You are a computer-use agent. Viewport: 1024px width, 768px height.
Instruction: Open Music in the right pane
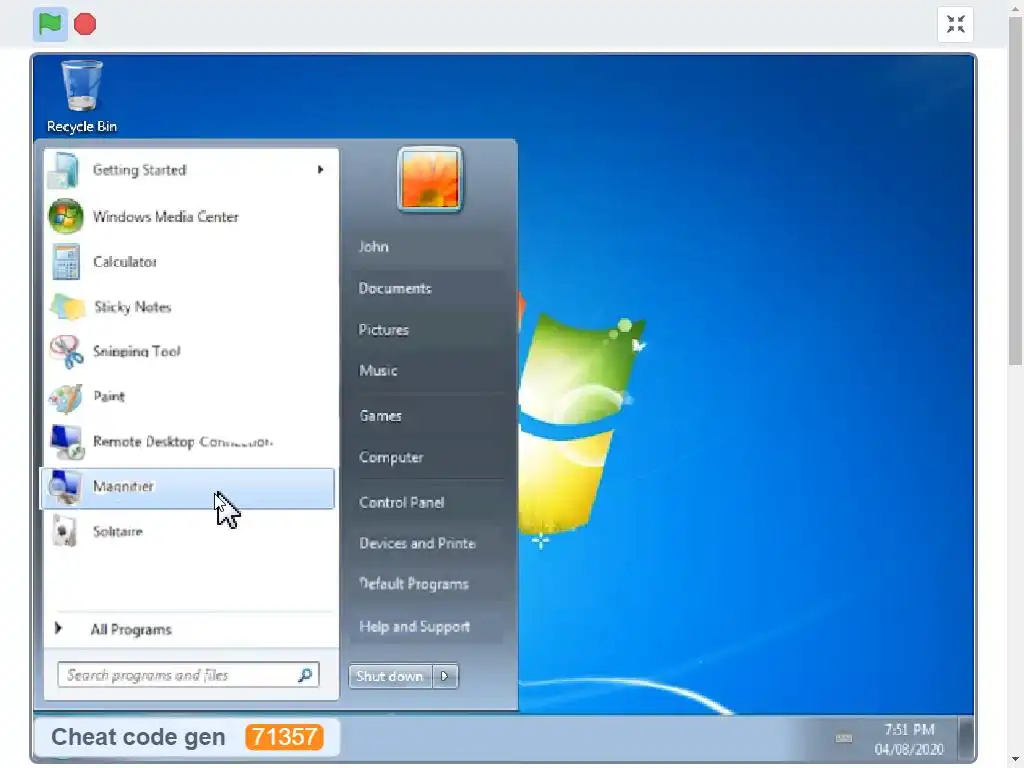click(x=378, y=371)
